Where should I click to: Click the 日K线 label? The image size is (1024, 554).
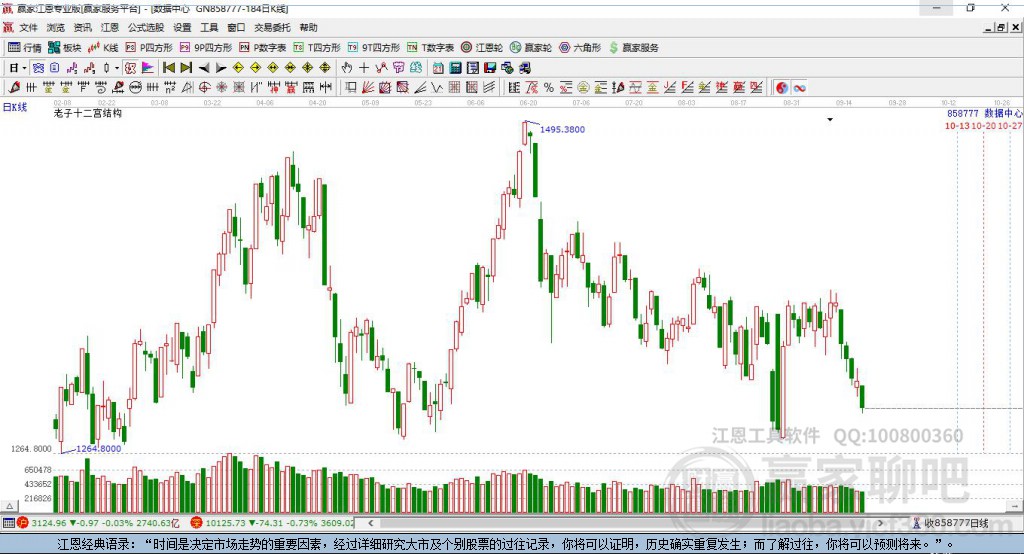[x=15, y=107]
